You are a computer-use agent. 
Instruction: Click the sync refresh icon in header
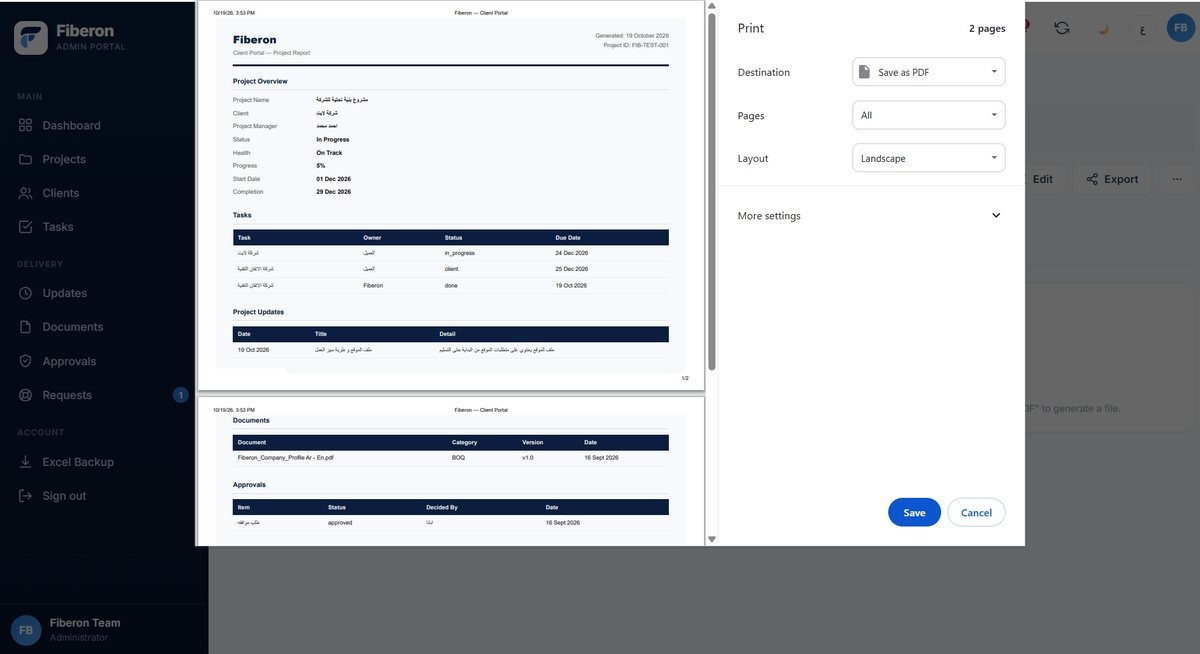pyautogui.click(x=1062, y=28)
